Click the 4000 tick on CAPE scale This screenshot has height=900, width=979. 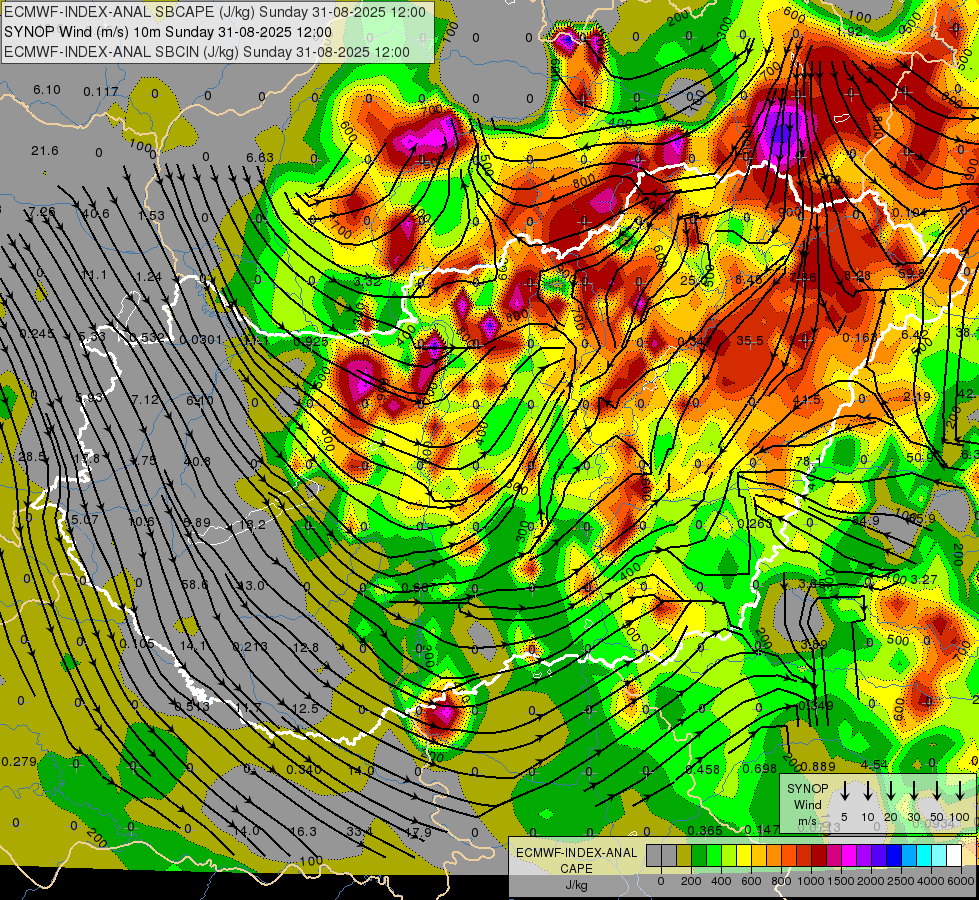pyautogui.click(x=931, y=881)
